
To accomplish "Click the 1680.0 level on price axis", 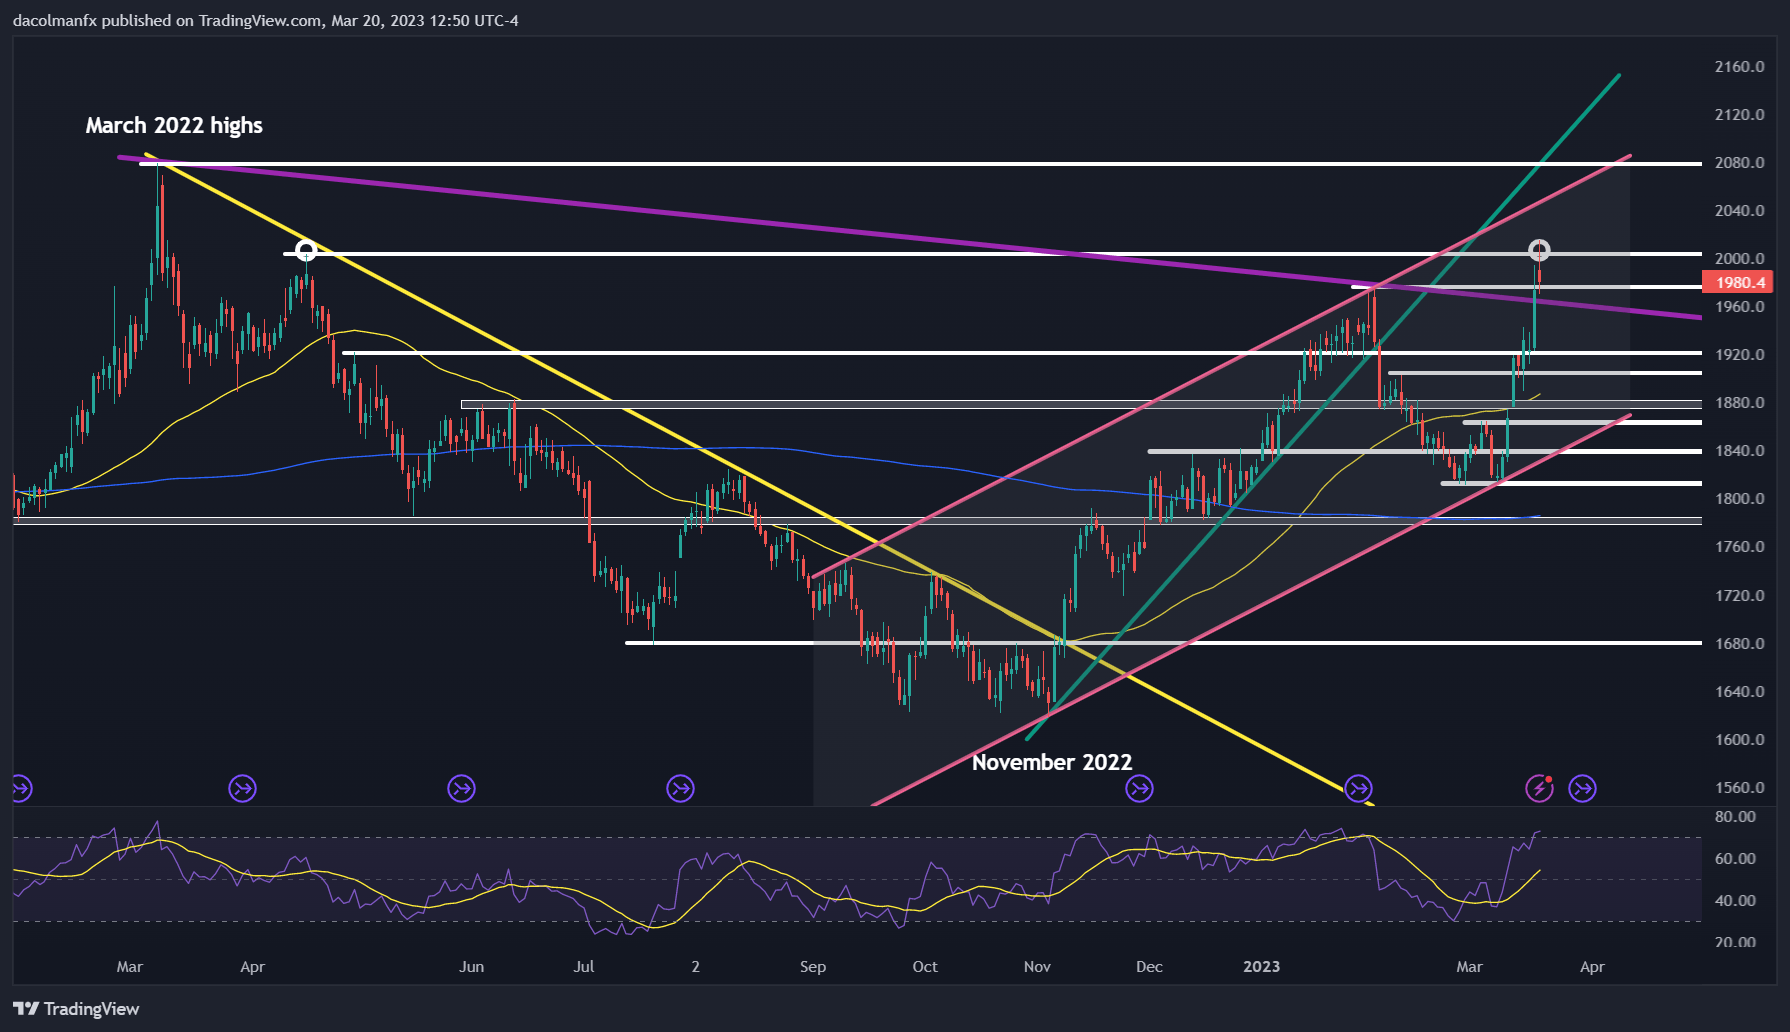I will click(x=1739, y=644).
